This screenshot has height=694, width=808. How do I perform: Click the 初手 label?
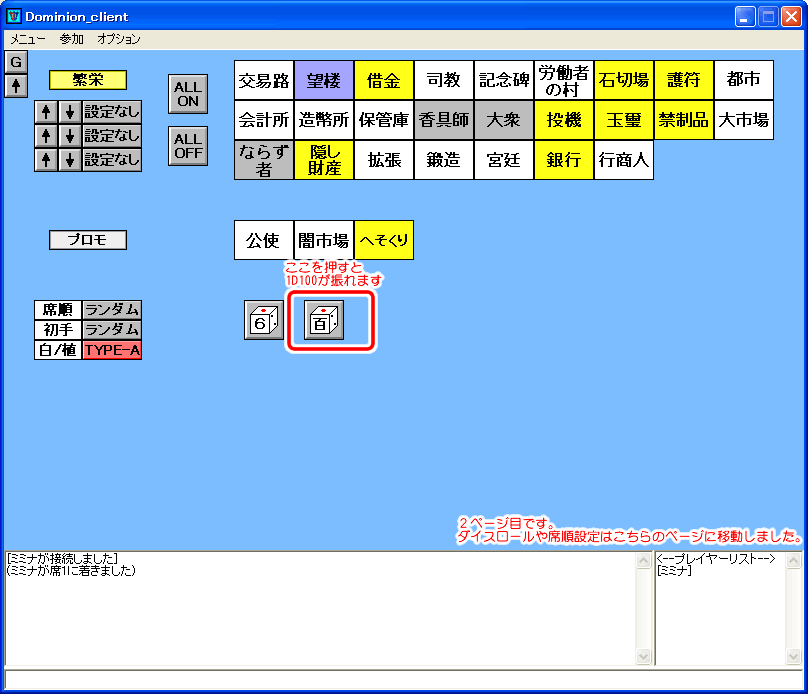click(58, 330)
